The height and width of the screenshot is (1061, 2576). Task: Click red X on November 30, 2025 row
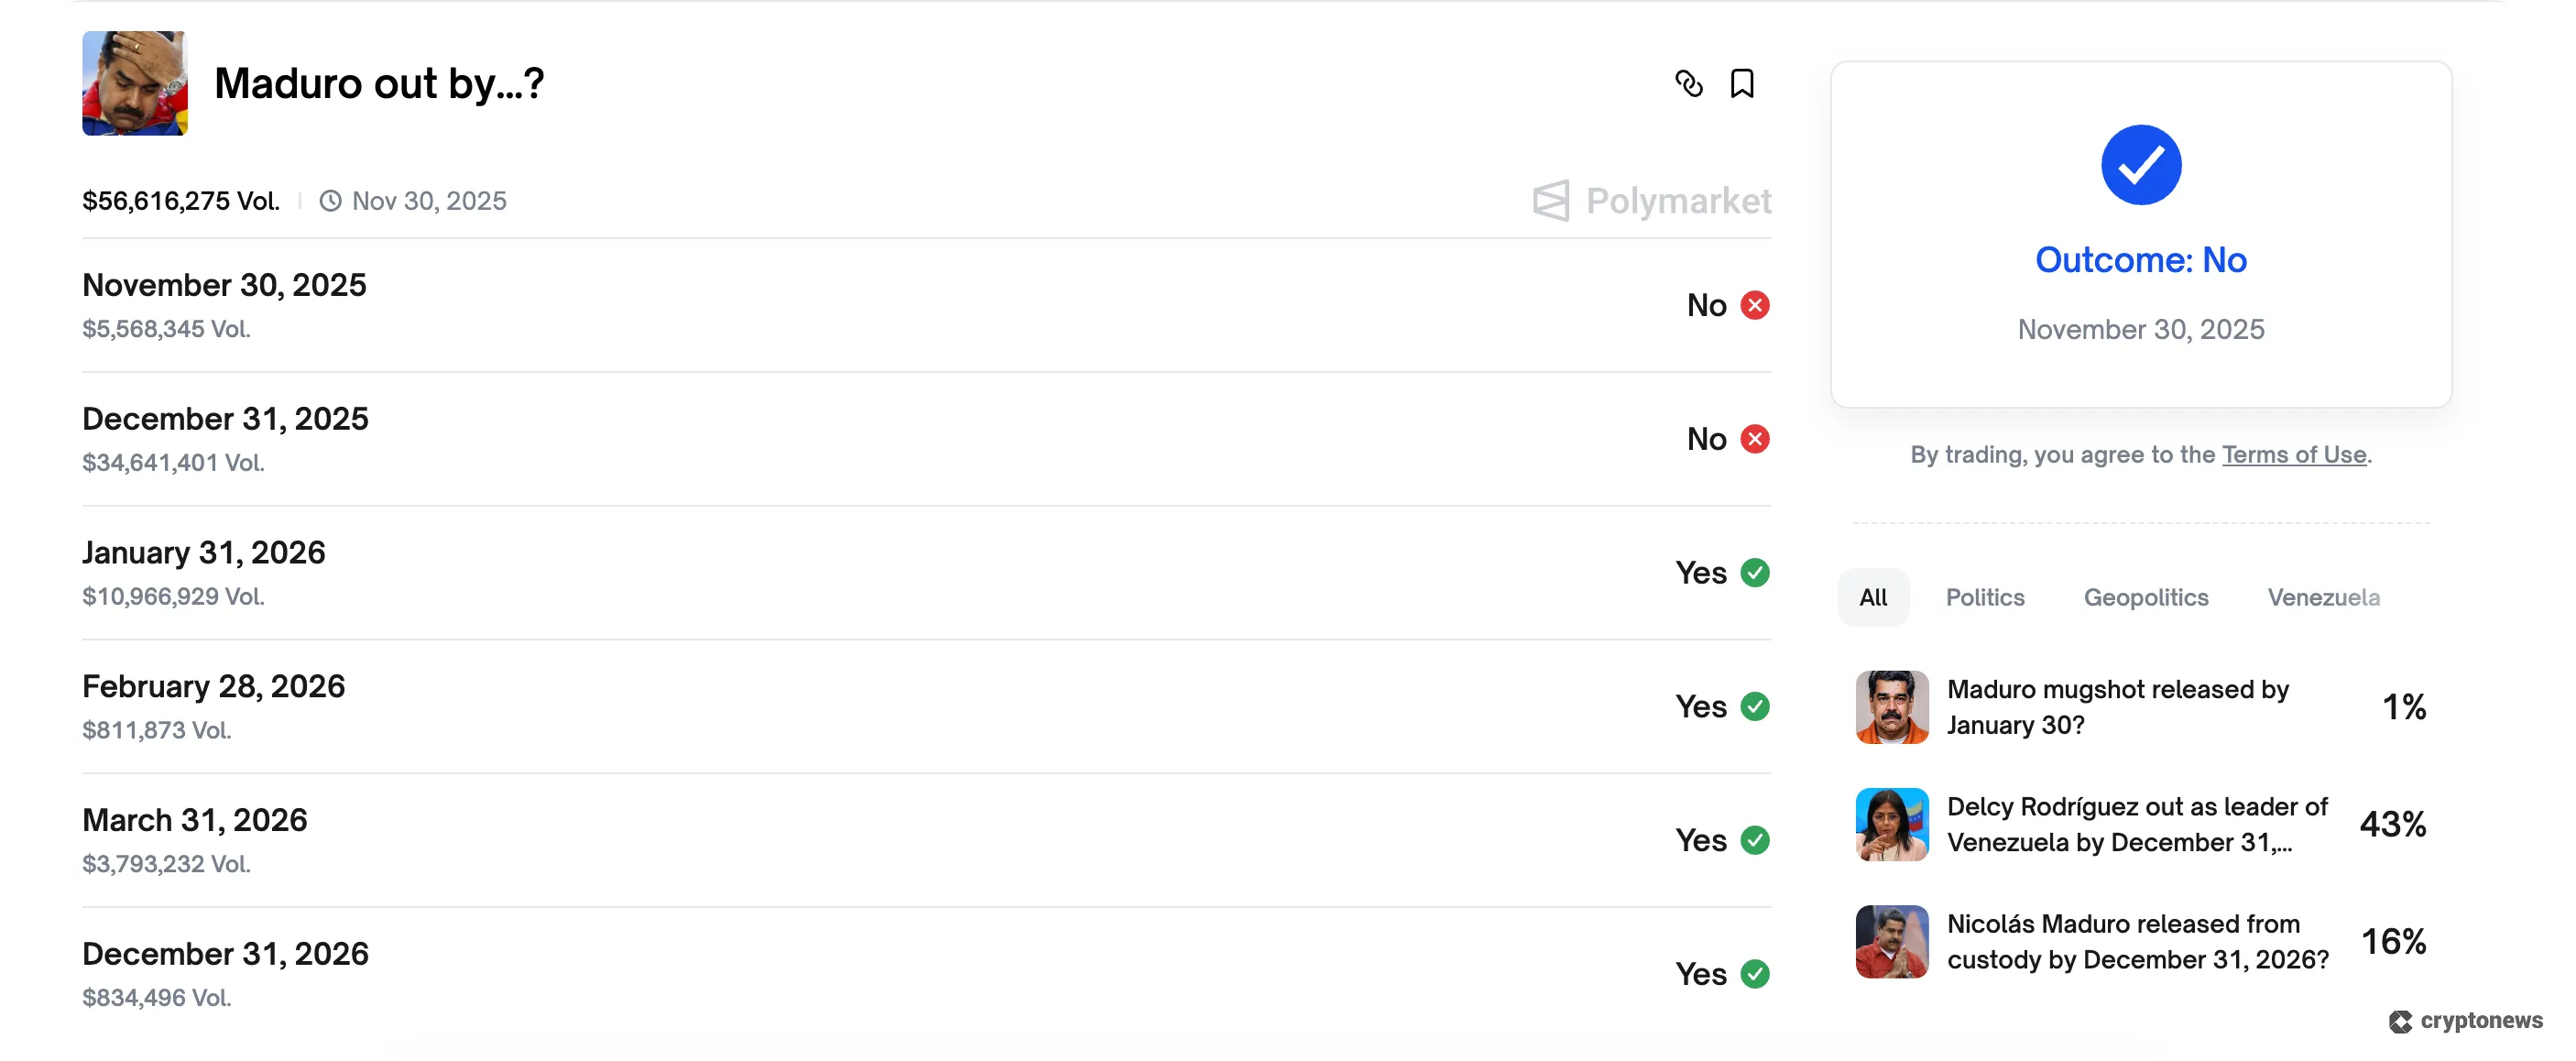(1755, 305)
